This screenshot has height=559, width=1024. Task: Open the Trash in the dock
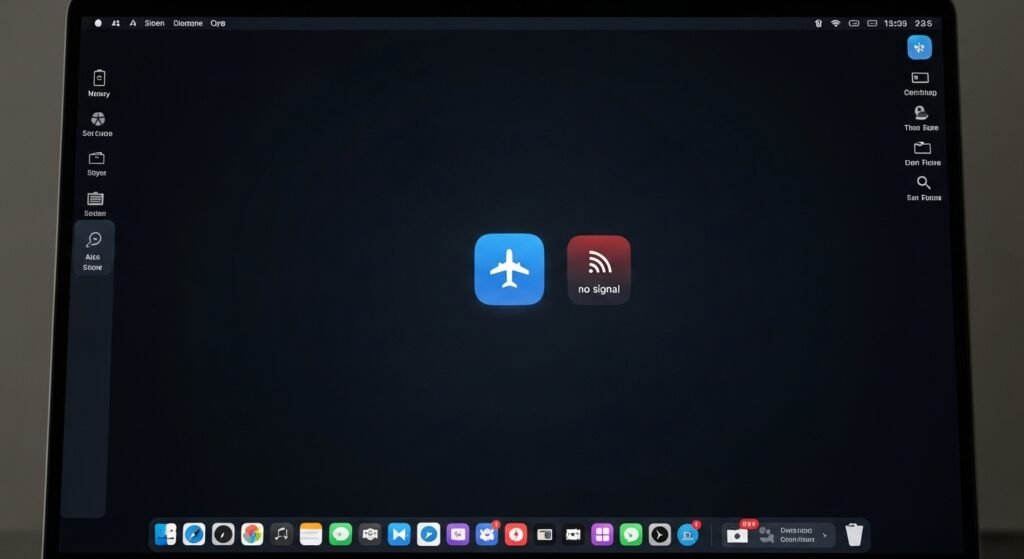tap(853, 534)
